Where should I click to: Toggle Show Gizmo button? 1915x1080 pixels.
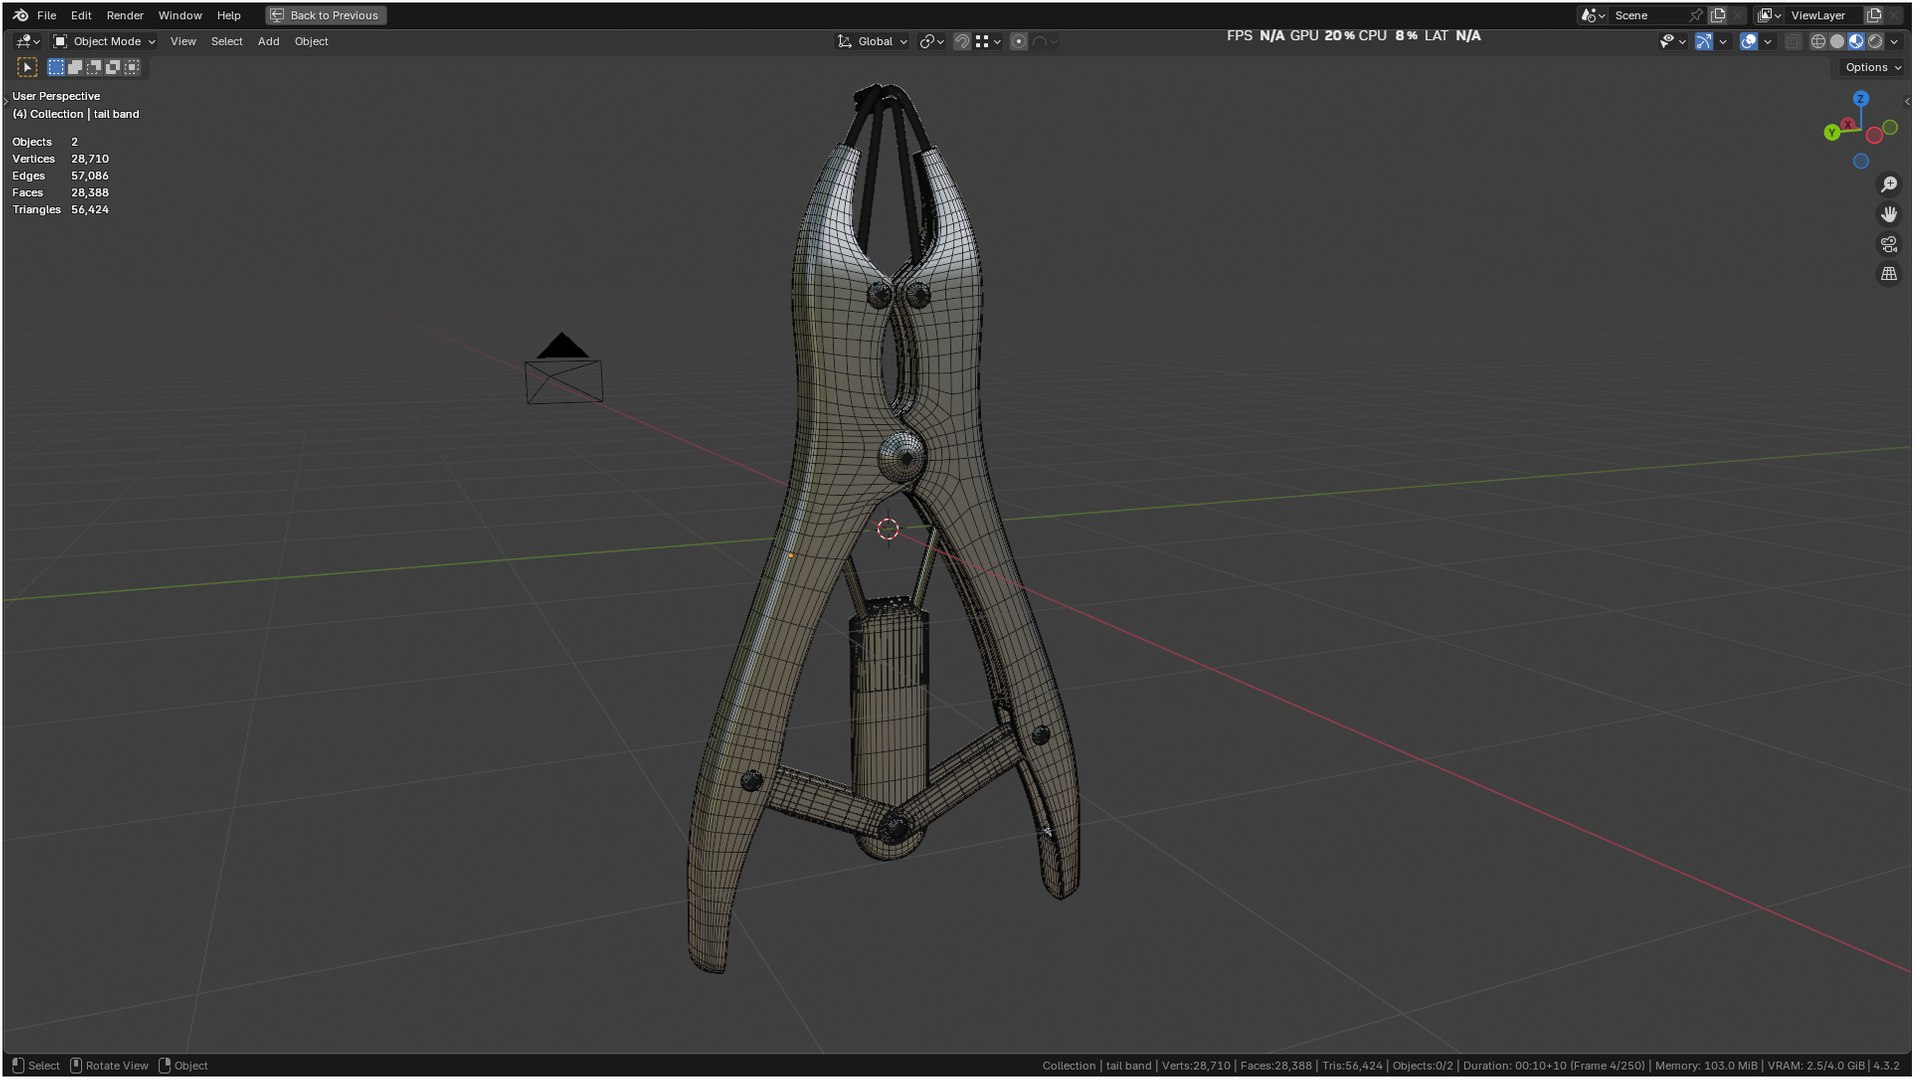click(x=1704, y=41)
